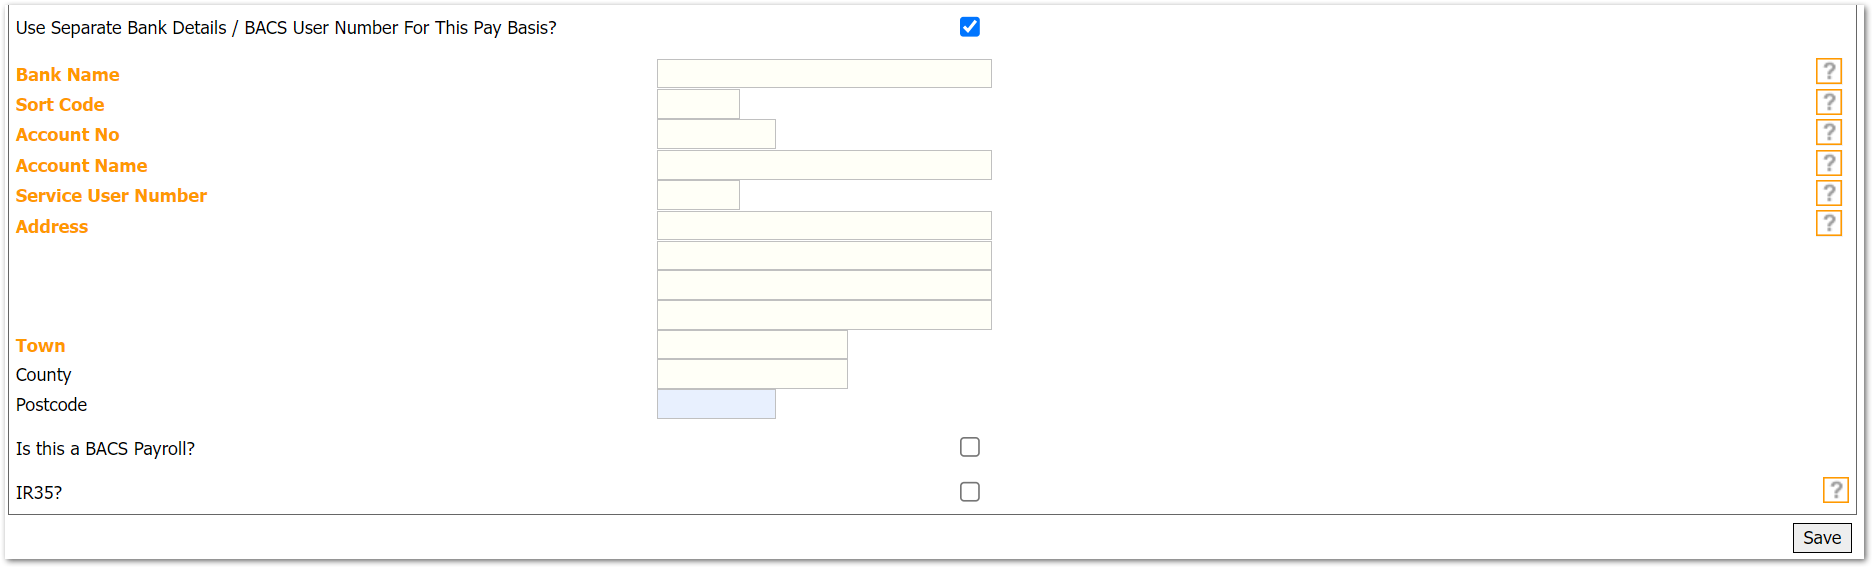Click into the Sort Code field
The height and width of the screenshot is (568, 1873).
698,104
